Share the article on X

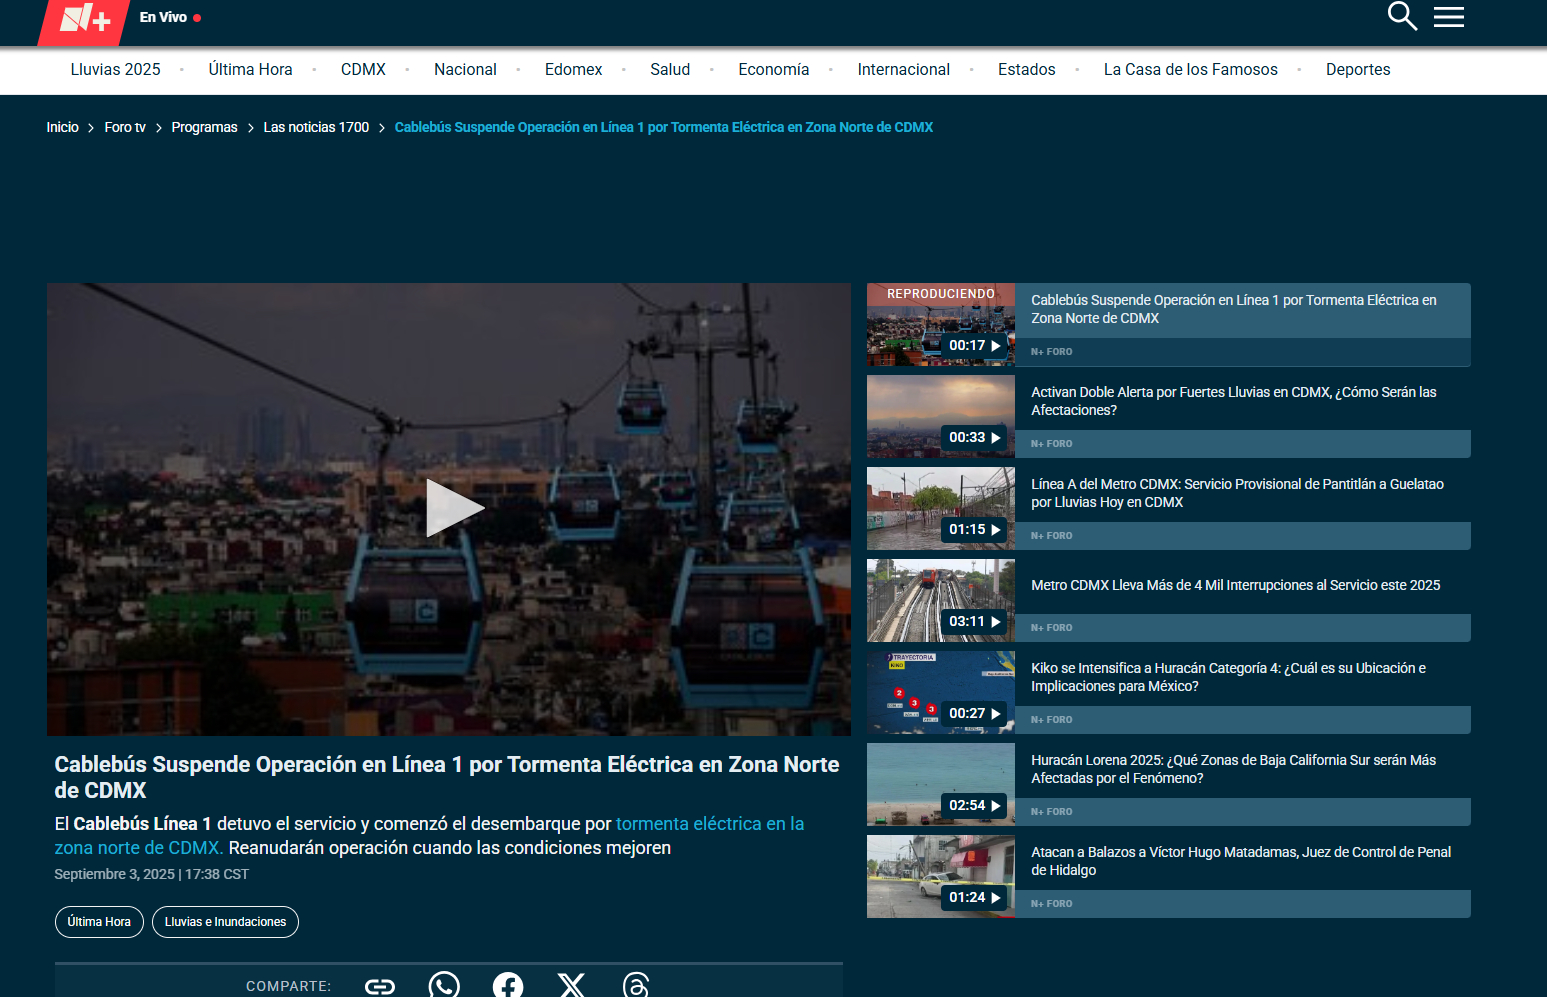pos(572,986)
